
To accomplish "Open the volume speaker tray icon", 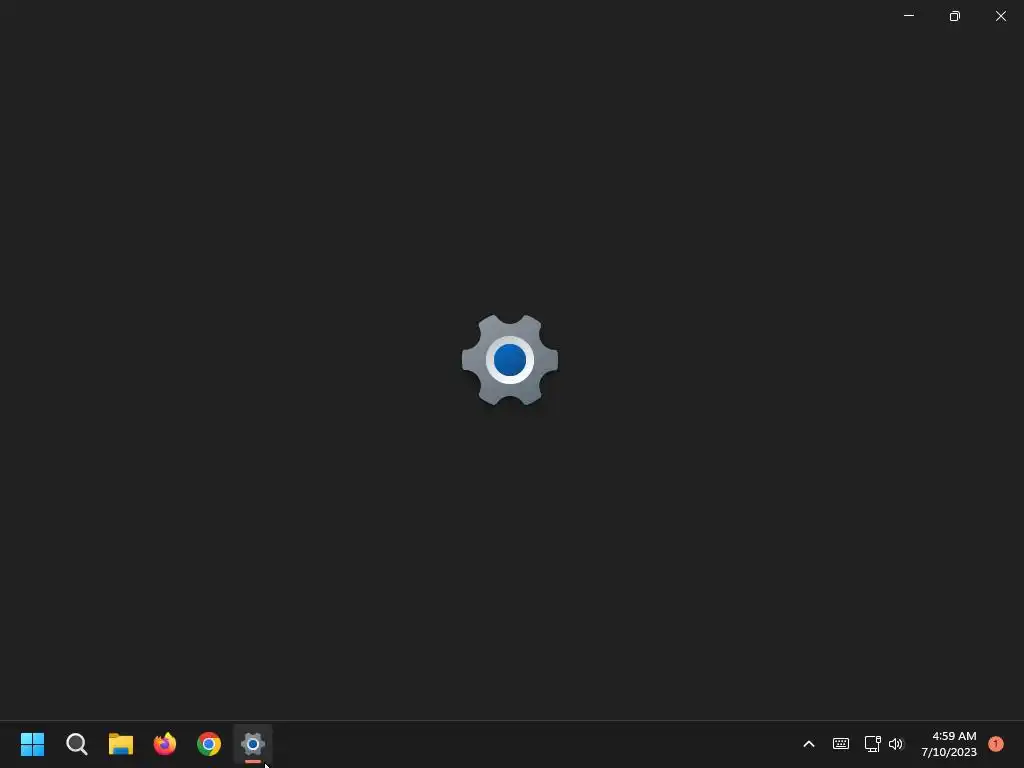I will [x=896, y=744].
